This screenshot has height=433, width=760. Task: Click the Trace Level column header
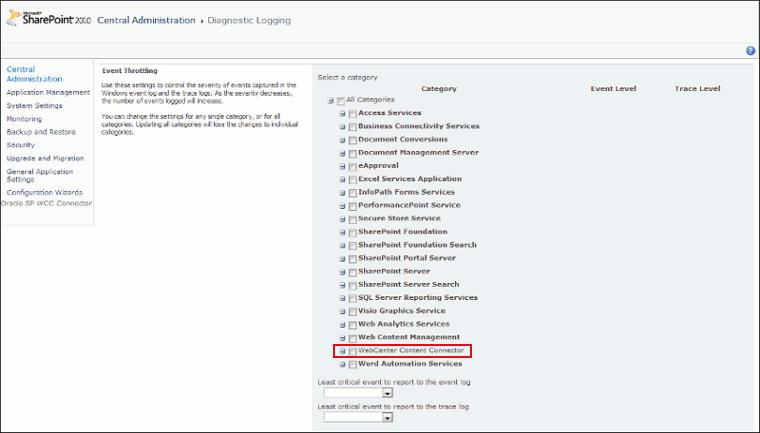697,89
